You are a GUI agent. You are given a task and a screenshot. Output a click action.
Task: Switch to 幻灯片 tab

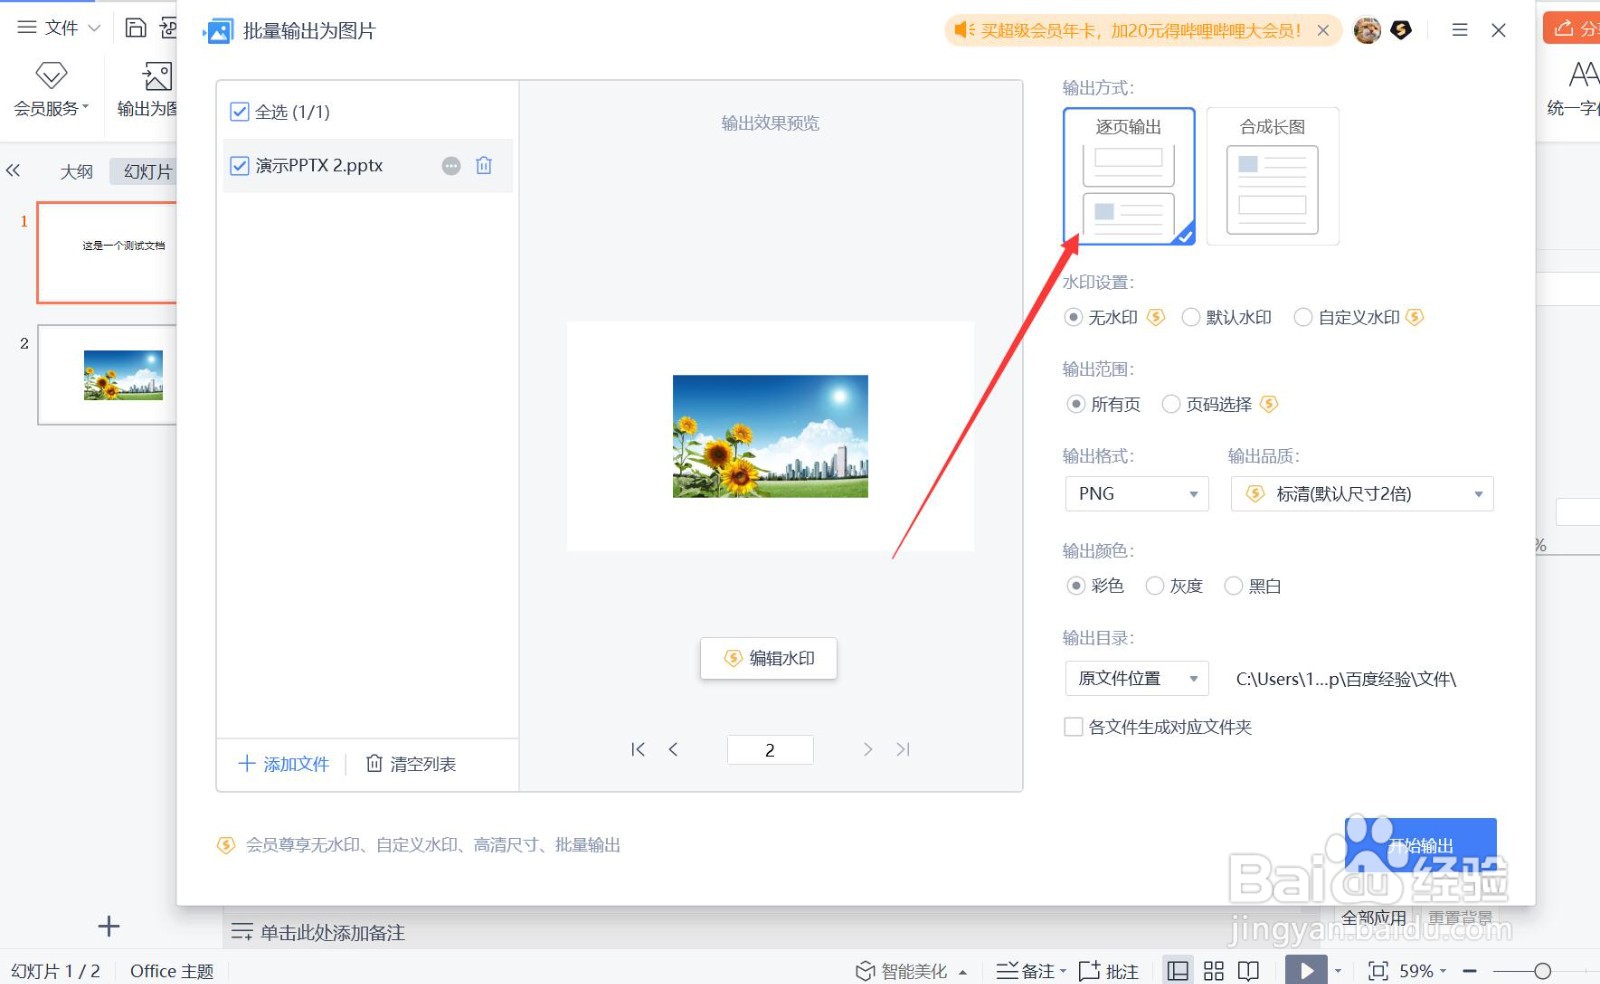(147, 172)
